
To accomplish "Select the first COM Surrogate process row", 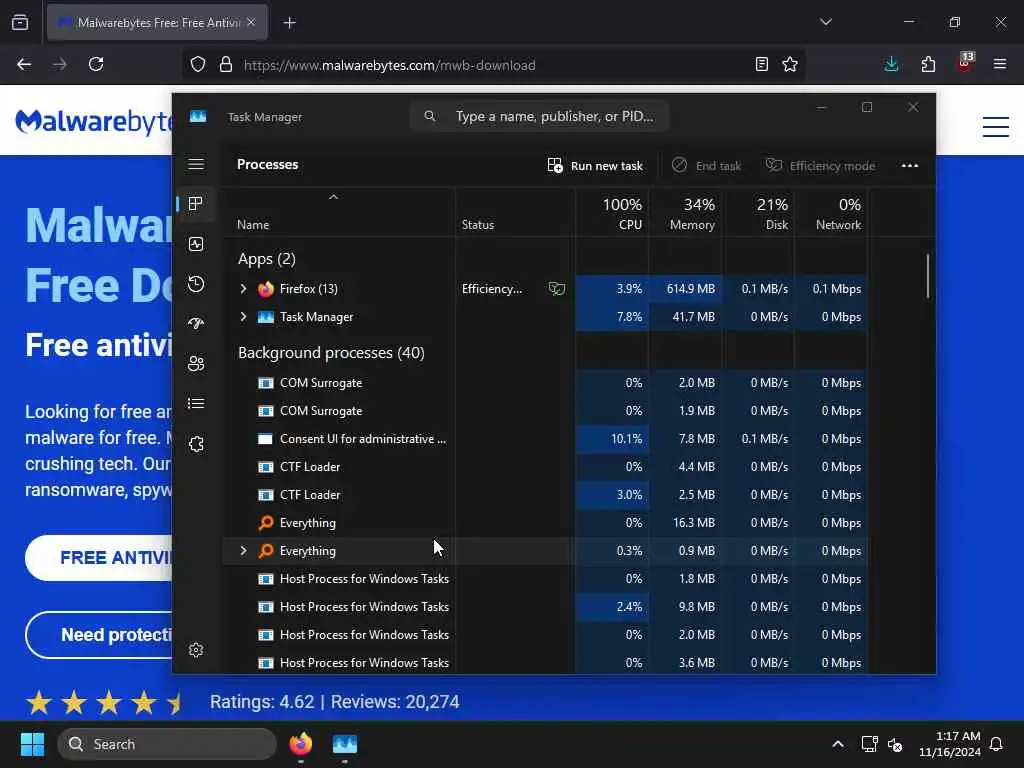I will pos(545,383).
